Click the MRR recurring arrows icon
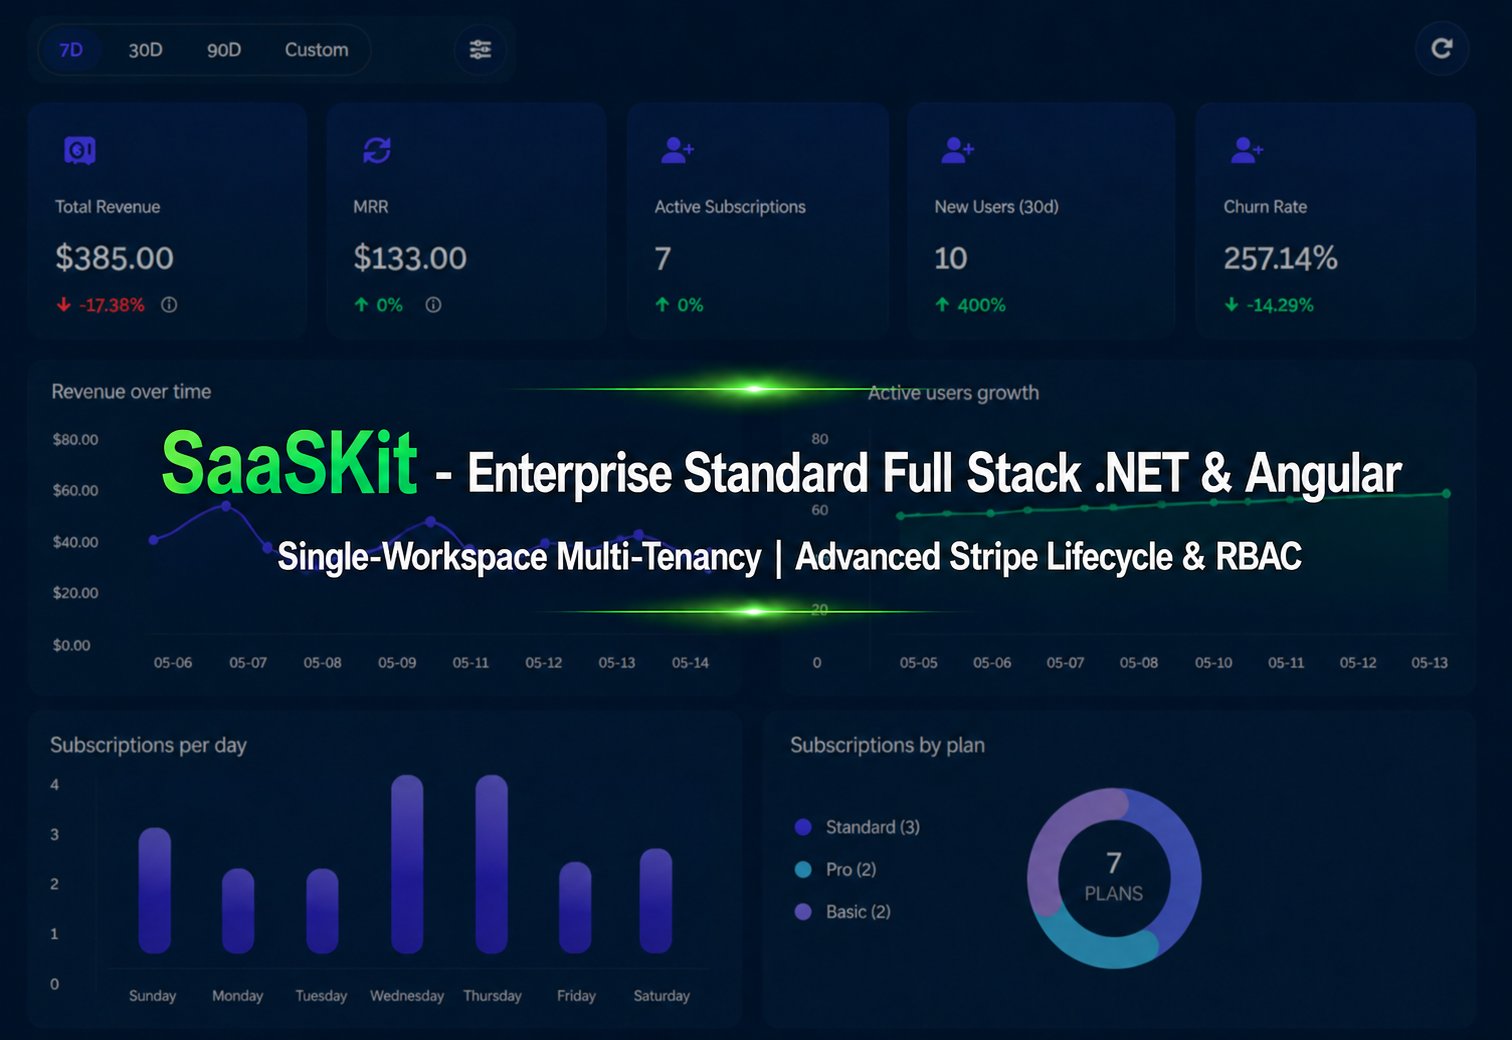The height and width of the screenshot is (1040, 1512). (x=377, y=150)
